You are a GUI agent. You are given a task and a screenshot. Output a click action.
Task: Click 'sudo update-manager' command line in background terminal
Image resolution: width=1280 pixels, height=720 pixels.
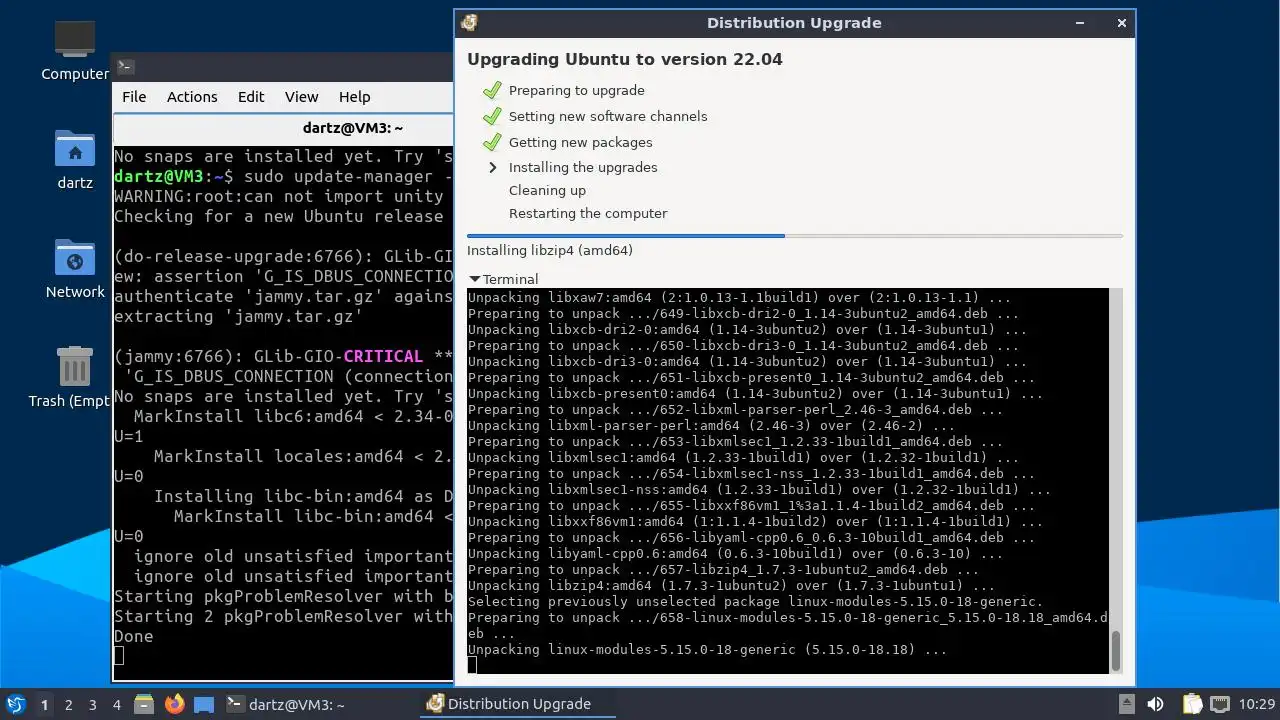click(x=283, y=176)
